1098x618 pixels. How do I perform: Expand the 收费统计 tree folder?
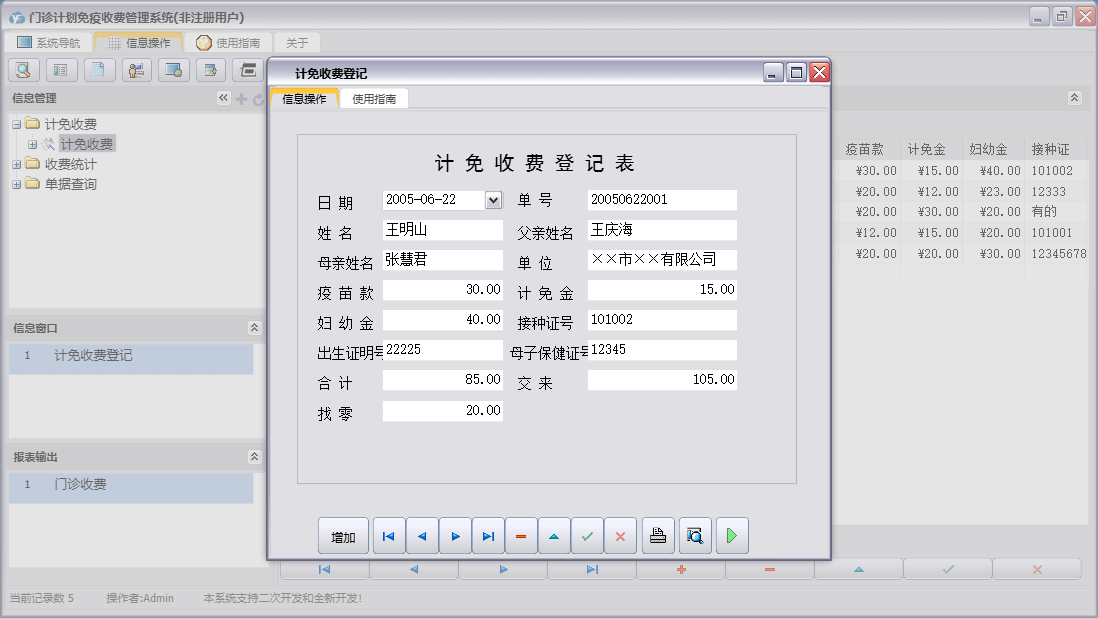click(x=16, y=164)
